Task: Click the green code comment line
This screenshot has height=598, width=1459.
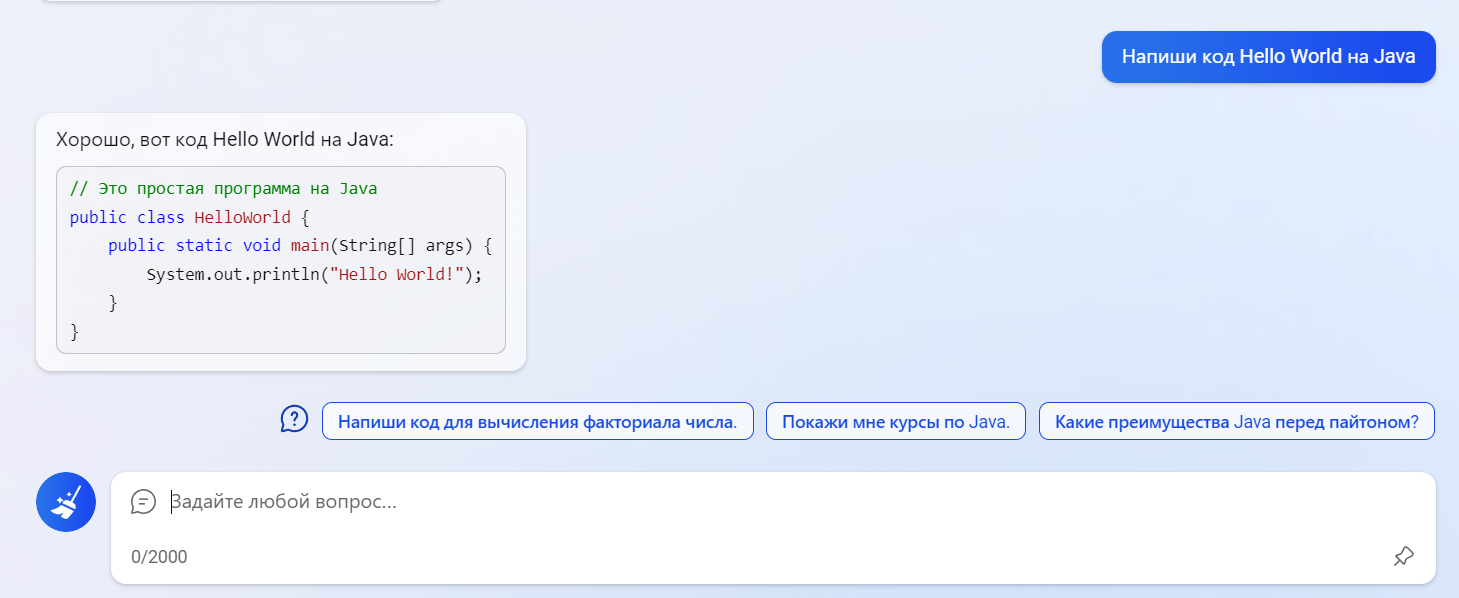Action: [223, 189]
